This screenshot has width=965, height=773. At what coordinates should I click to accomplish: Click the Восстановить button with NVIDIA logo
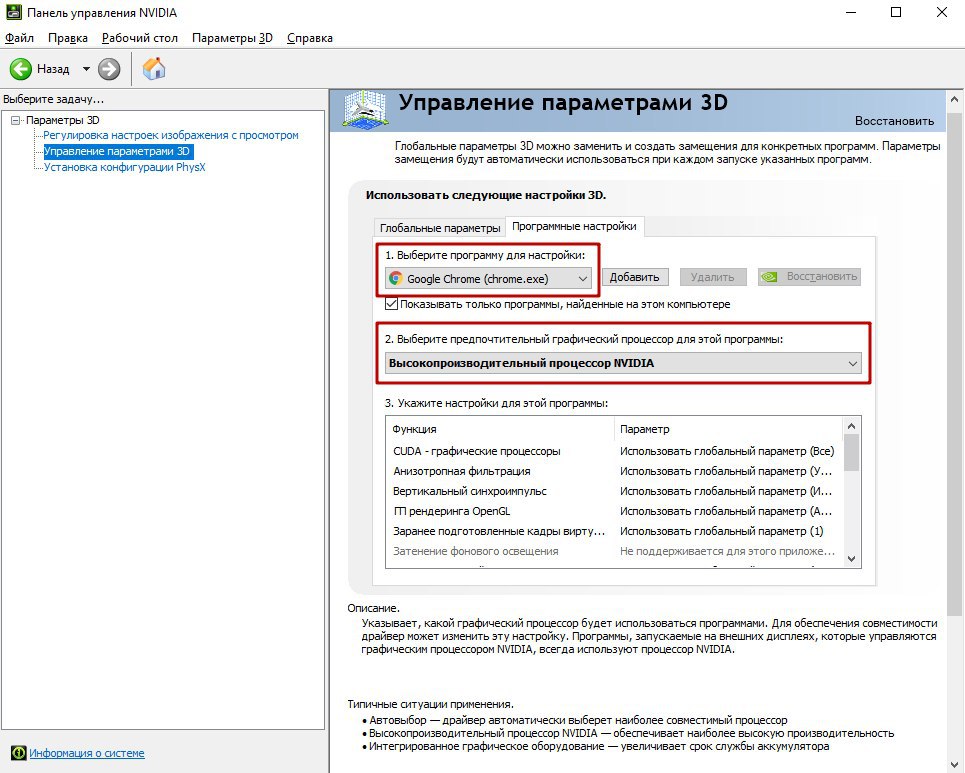pos(809,277)
